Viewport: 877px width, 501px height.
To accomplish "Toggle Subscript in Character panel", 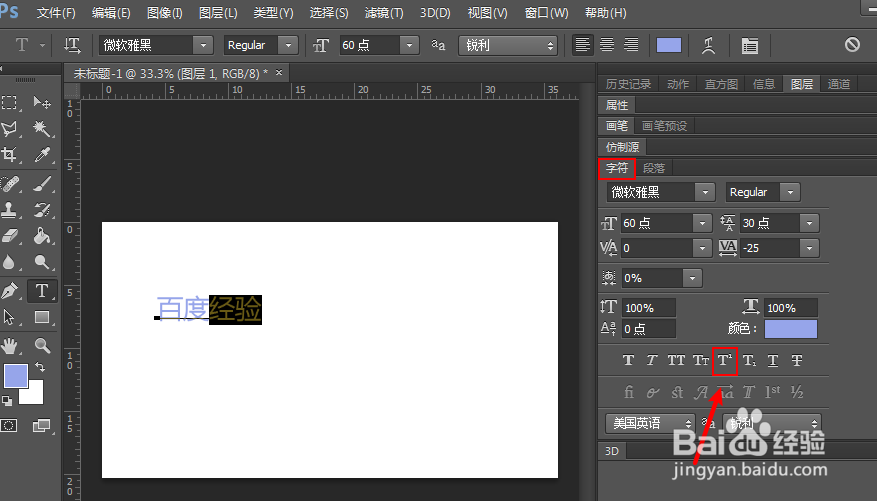I will click(x=749, y=361).
